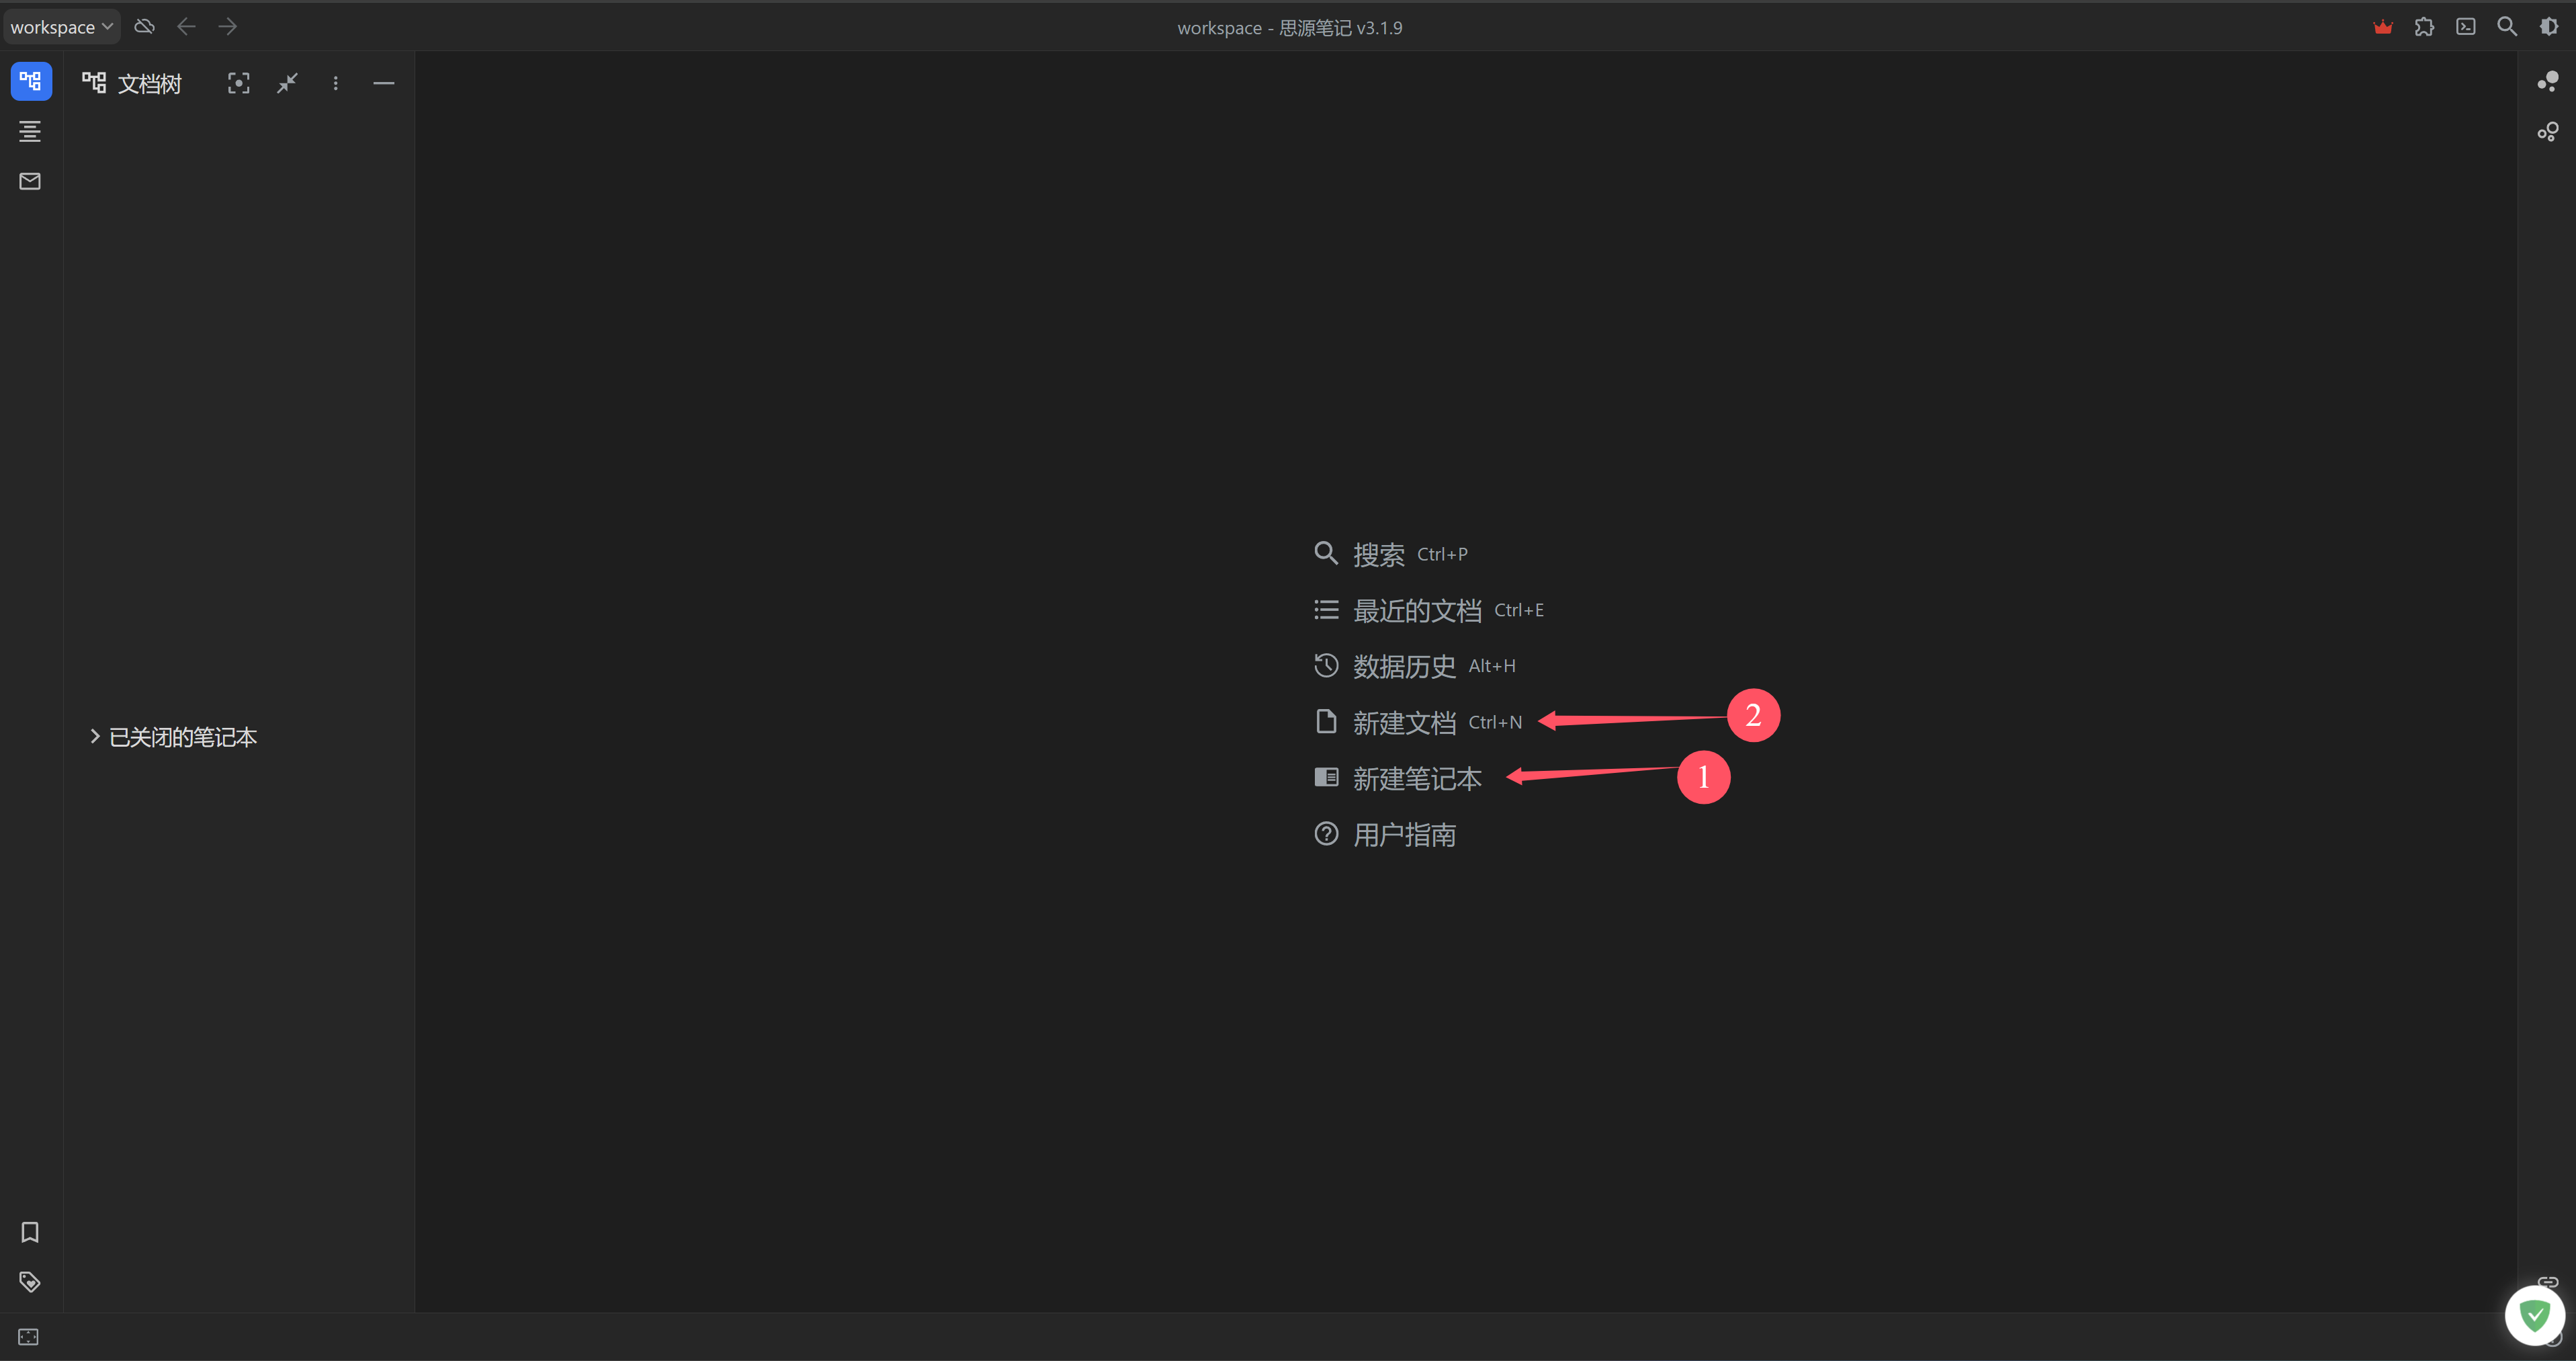This screenshot has height=1361, width=2576.
Task: Open the workspace dropdown
Action: (61, 27)
